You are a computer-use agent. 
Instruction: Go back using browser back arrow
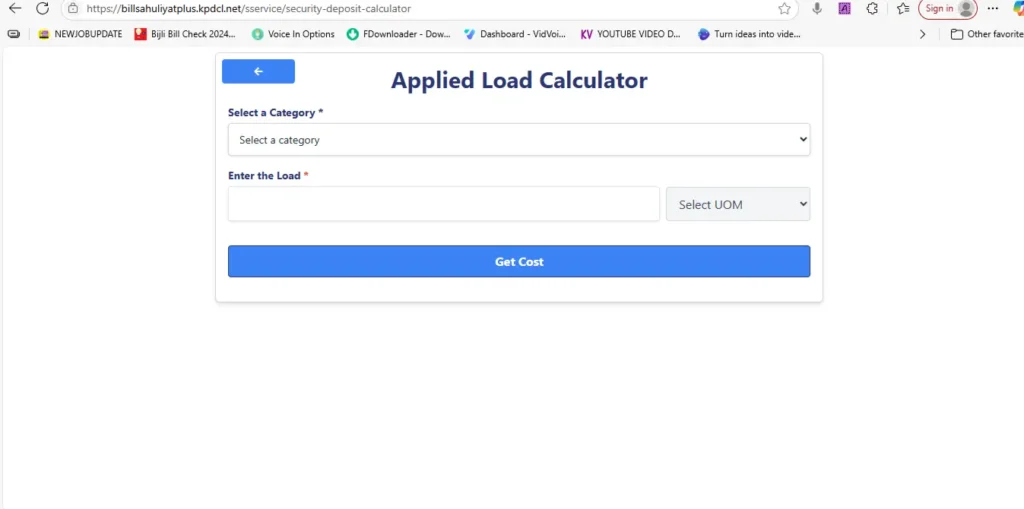(x=15, y=8)
